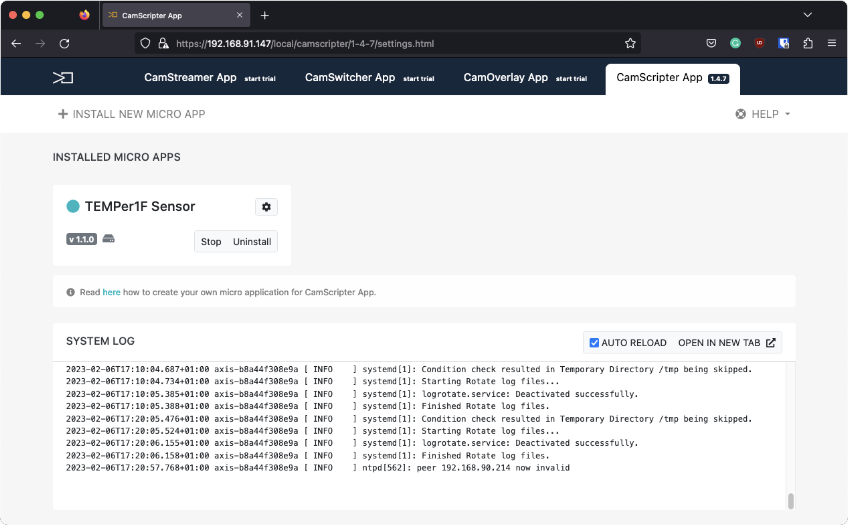Click the v1.1.0 version badge

(82, 239)
